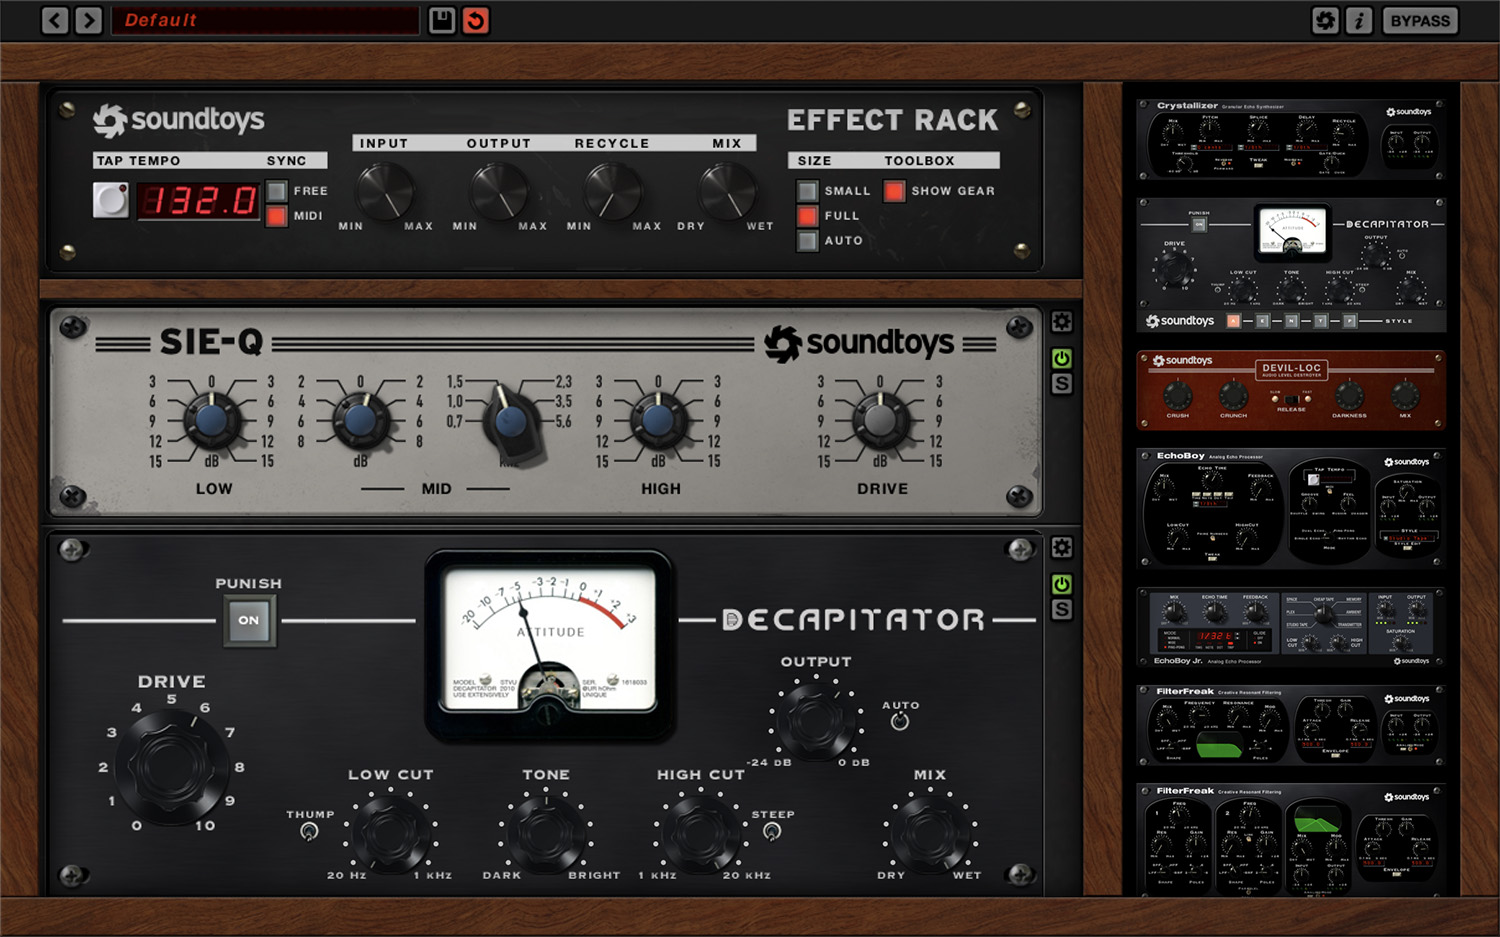The image size is (1500, 937).
Task: Select Crystallizer from the gear list
Action: tap(1291, 138)
